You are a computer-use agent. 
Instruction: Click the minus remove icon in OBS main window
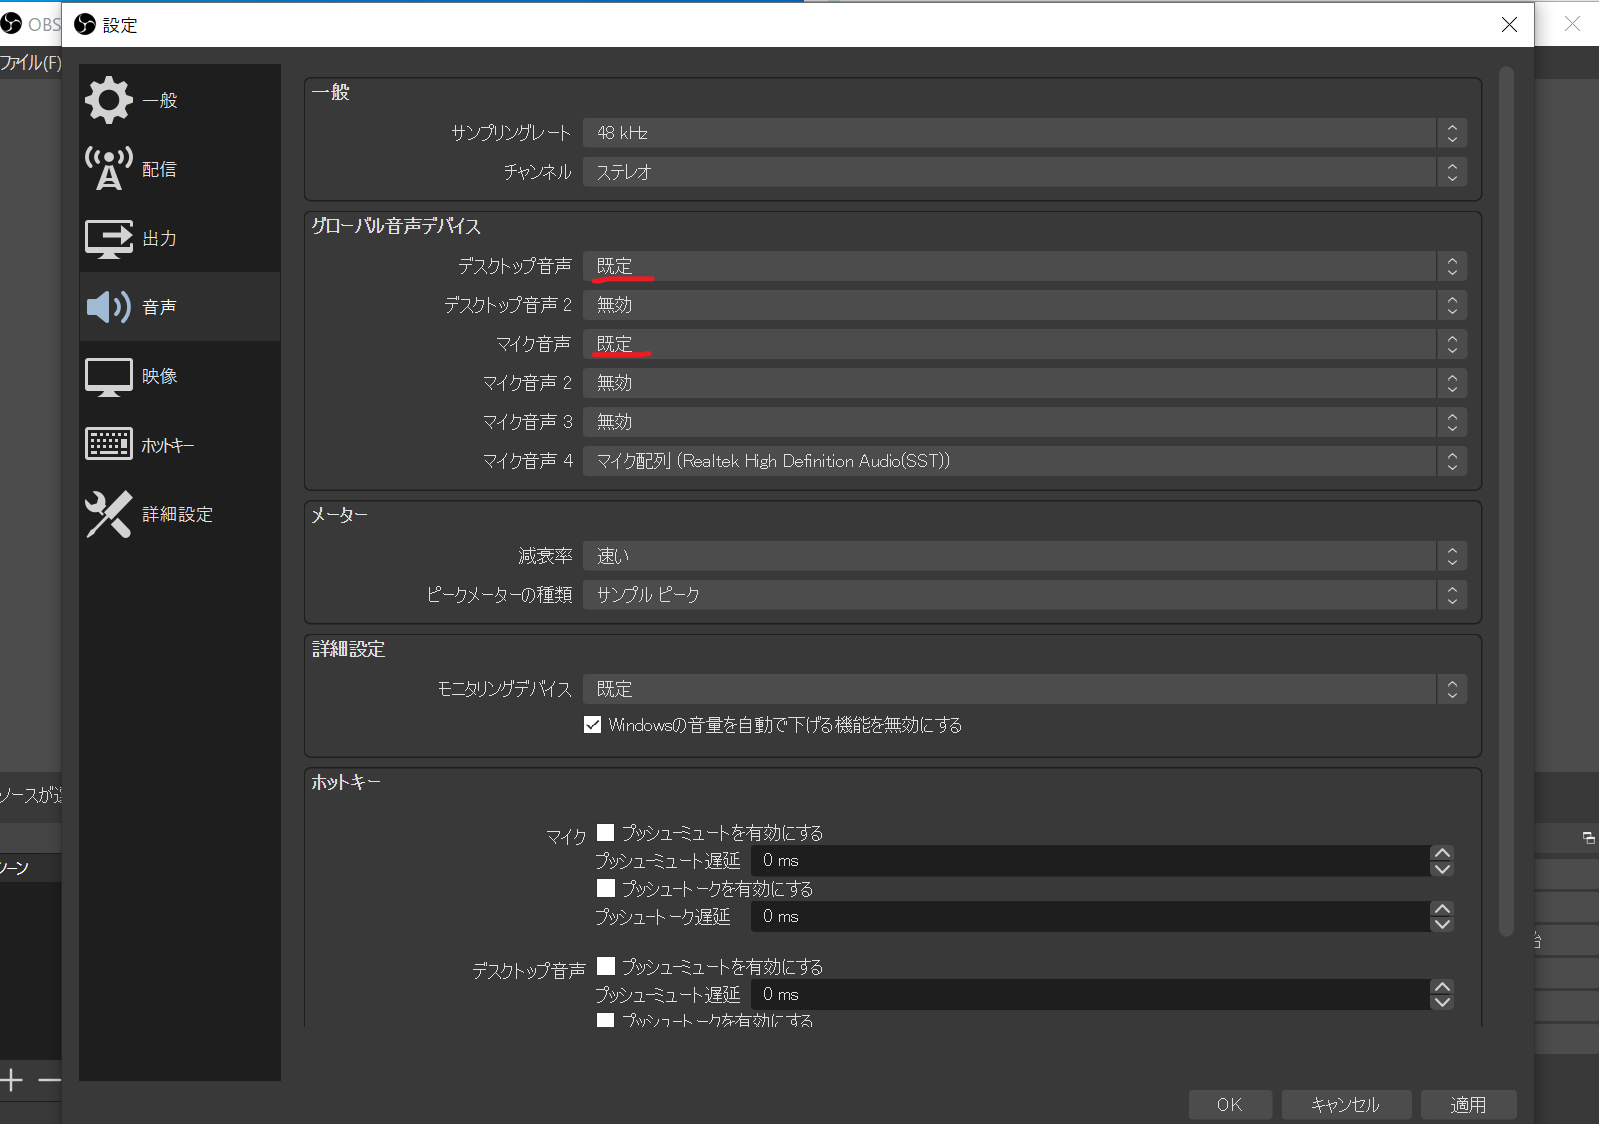[49, 1080]
